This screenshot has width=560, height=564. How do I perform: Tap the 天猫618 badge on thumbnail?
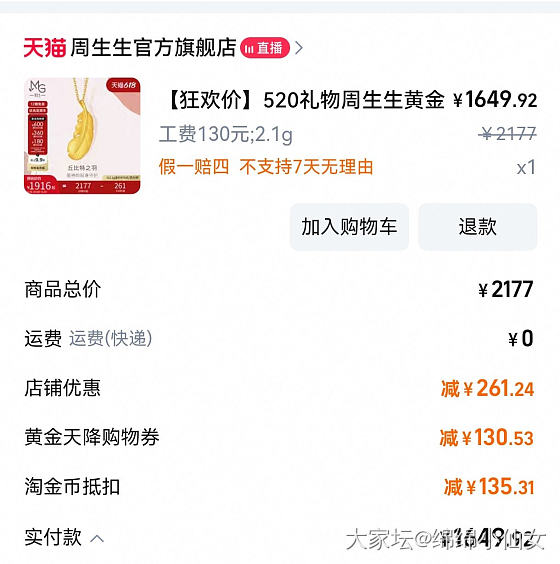coord(123,85)
